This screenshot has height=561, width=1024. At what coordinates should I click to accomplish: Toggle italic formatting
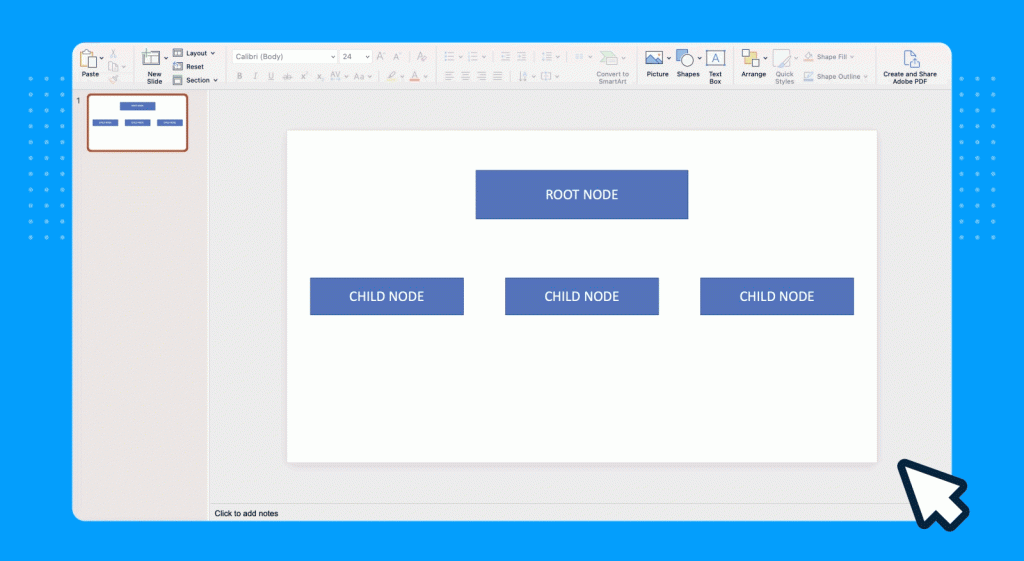click(x=255, y=76)
